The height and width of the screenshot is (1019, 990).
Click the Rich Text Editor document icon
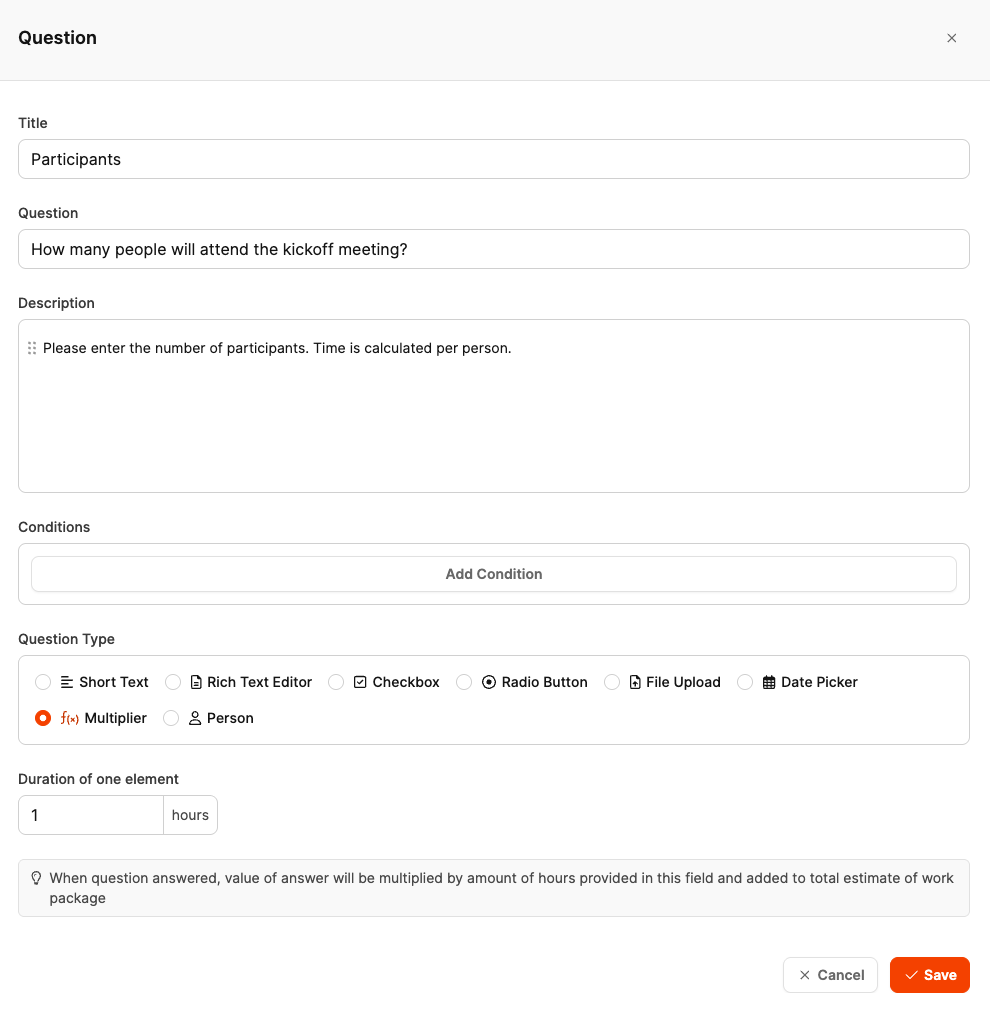(x=196, y=682)
